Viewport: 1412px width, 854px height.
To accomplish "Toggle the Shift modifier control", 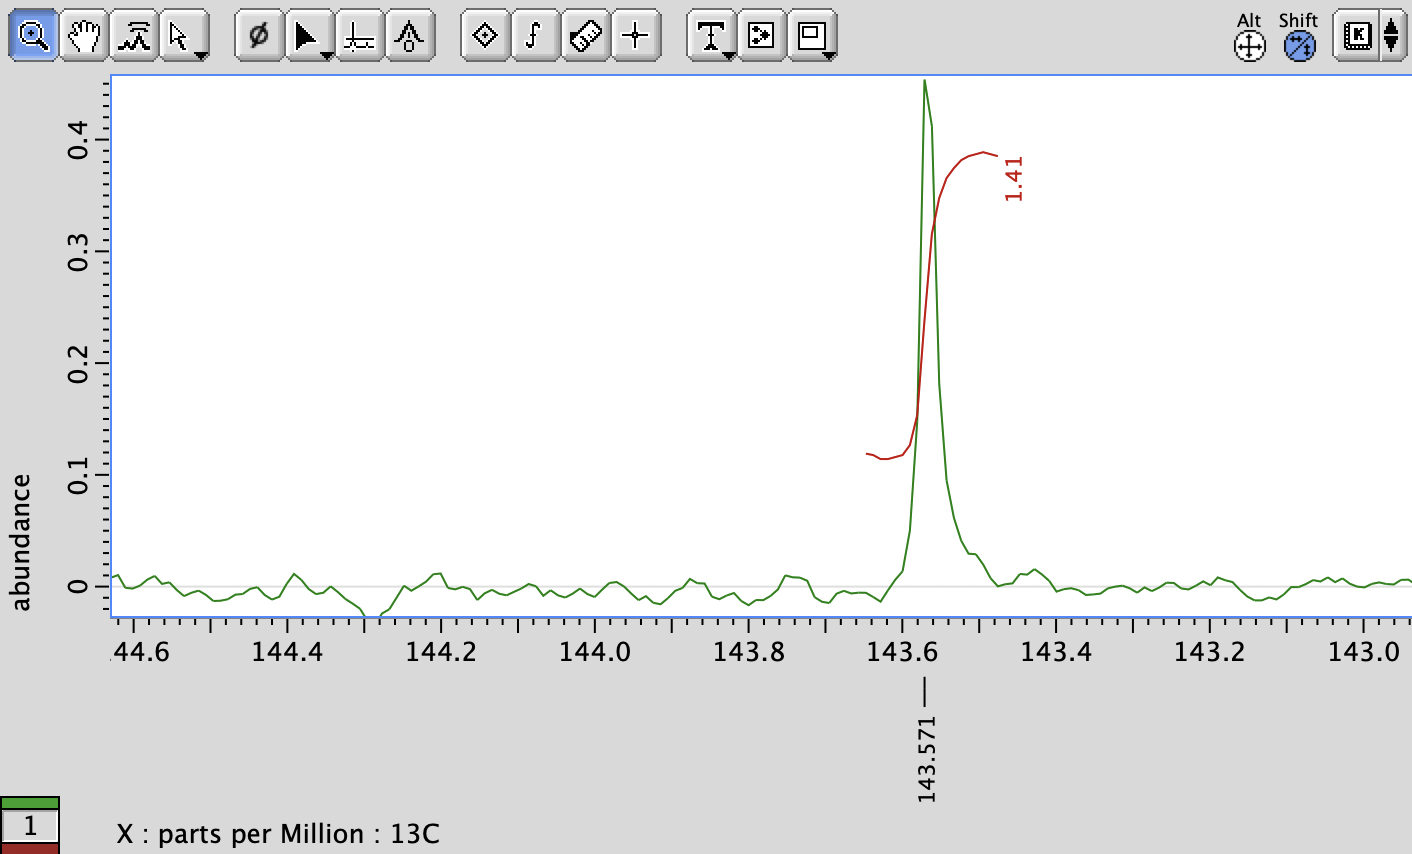I will click(x=1299, y=45).
